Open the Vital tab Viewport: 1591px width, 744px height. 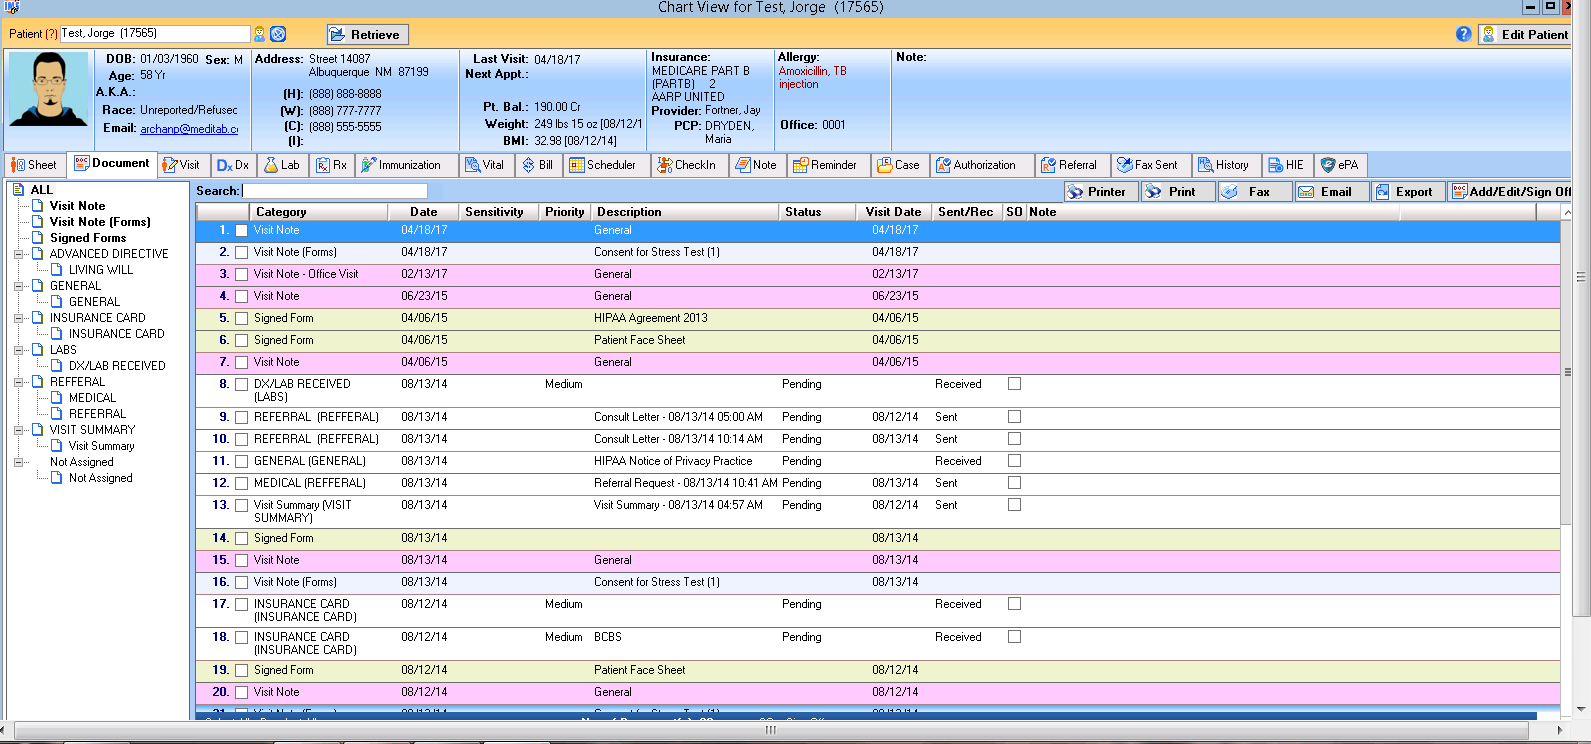tap(485, 165)
